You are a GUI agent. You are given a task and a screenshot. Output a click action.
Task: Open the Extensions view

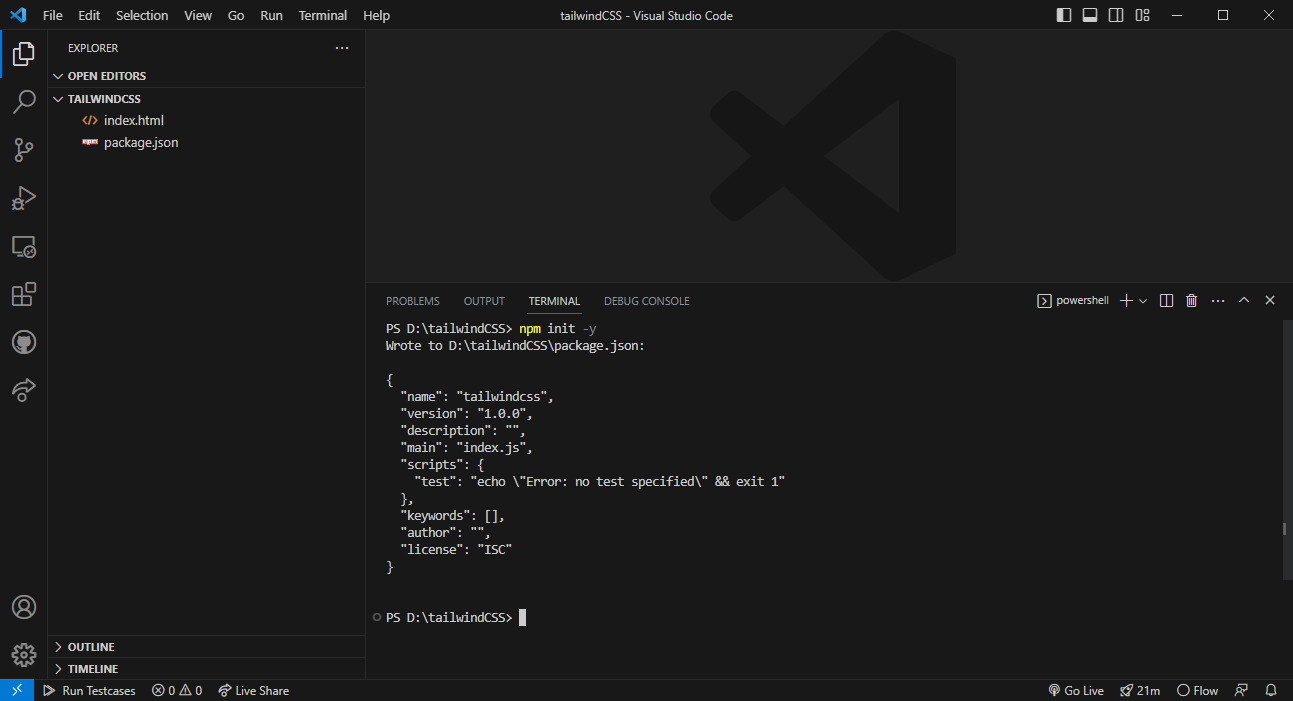coord(24,294)
